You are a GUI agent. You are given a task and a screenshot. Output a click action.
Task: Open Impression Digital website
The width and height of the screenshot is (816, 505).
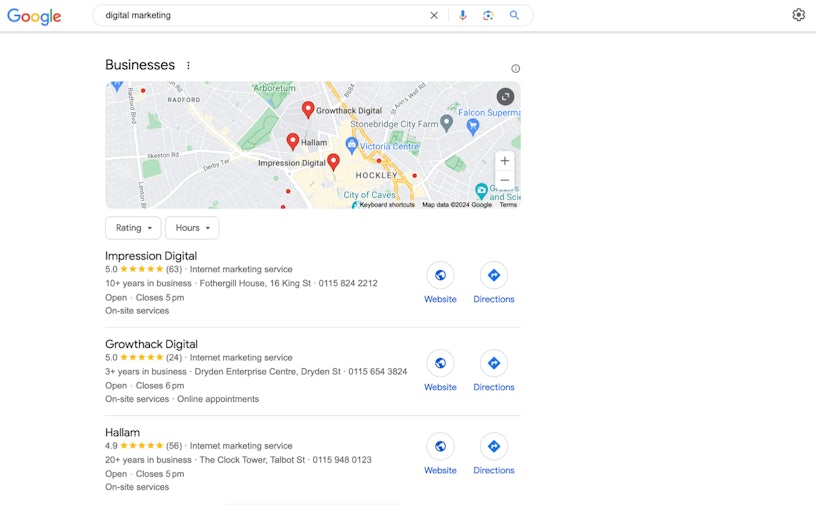point(440,282)
